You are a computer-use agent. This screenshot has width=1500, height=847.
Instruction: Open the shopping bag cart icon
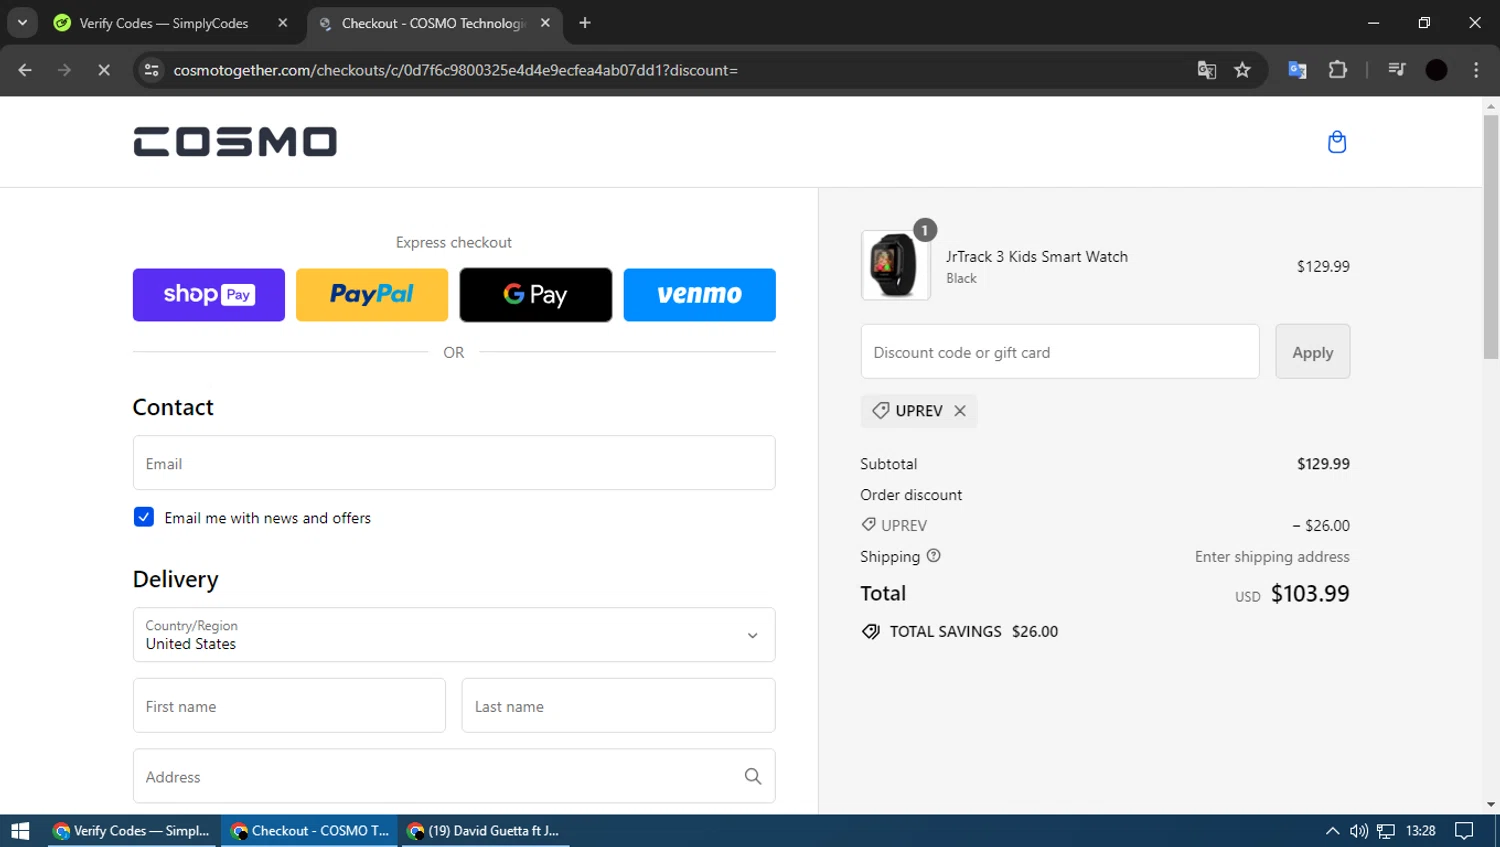[1336, 142]
